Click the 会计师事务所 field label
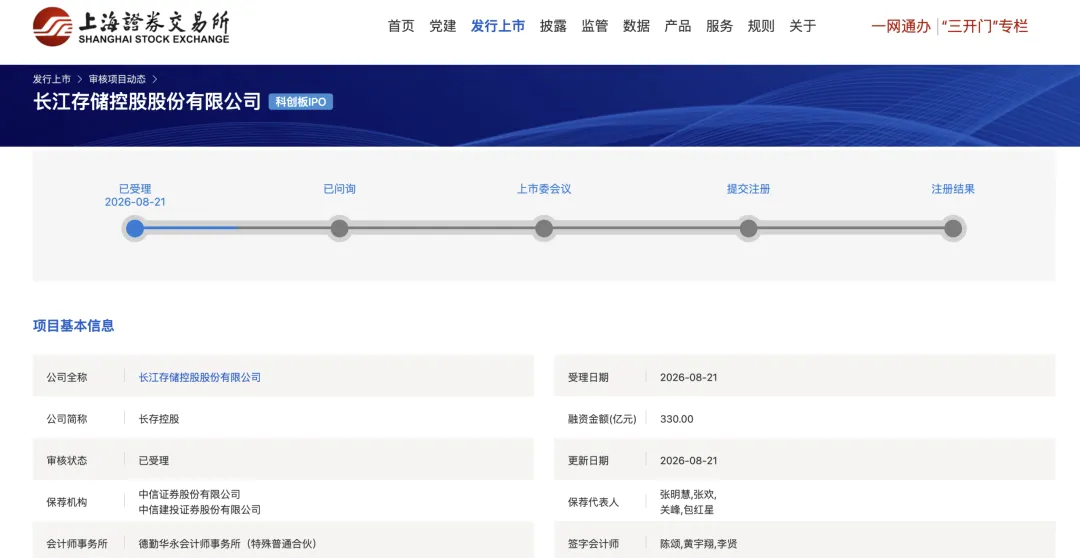Viewport: 1080px width, 558px height. coord(77,544)
